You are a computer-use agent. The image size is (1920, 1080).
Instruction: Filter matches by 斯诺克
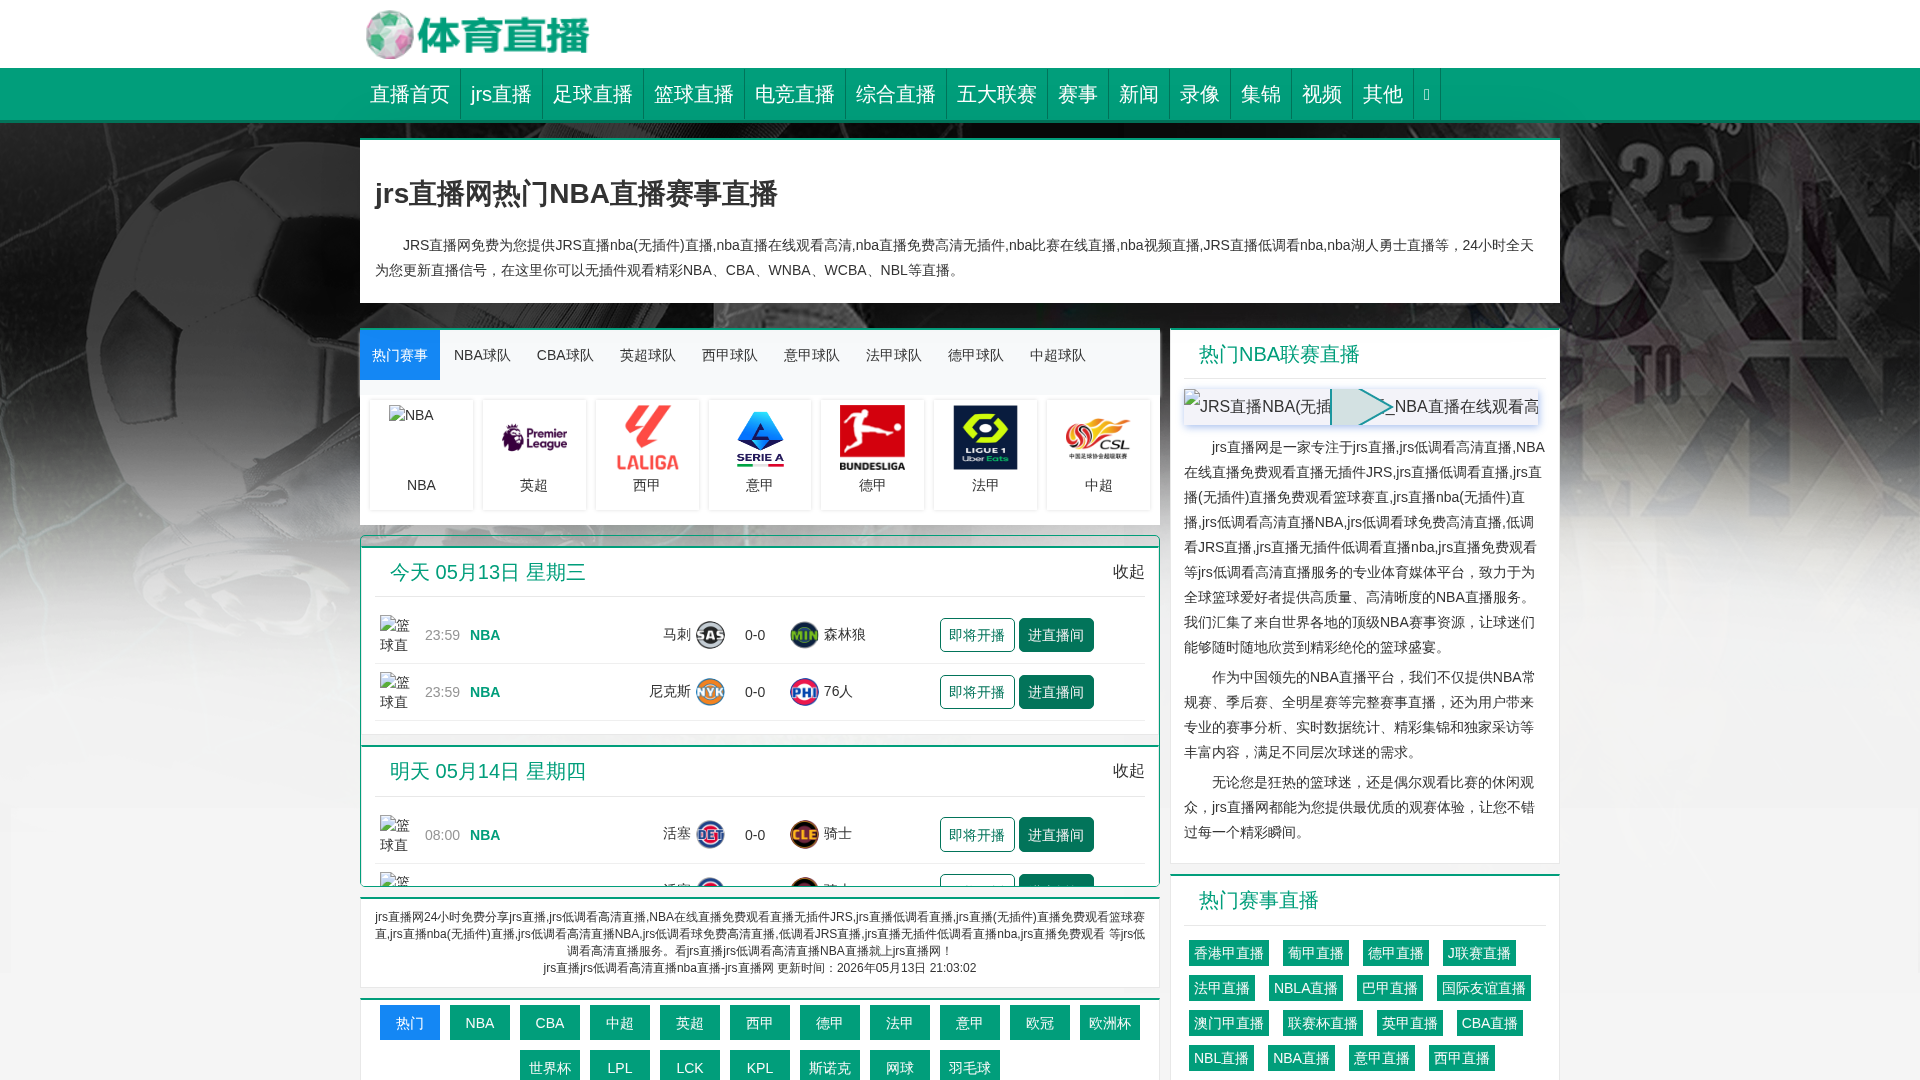pos(830,1066)
